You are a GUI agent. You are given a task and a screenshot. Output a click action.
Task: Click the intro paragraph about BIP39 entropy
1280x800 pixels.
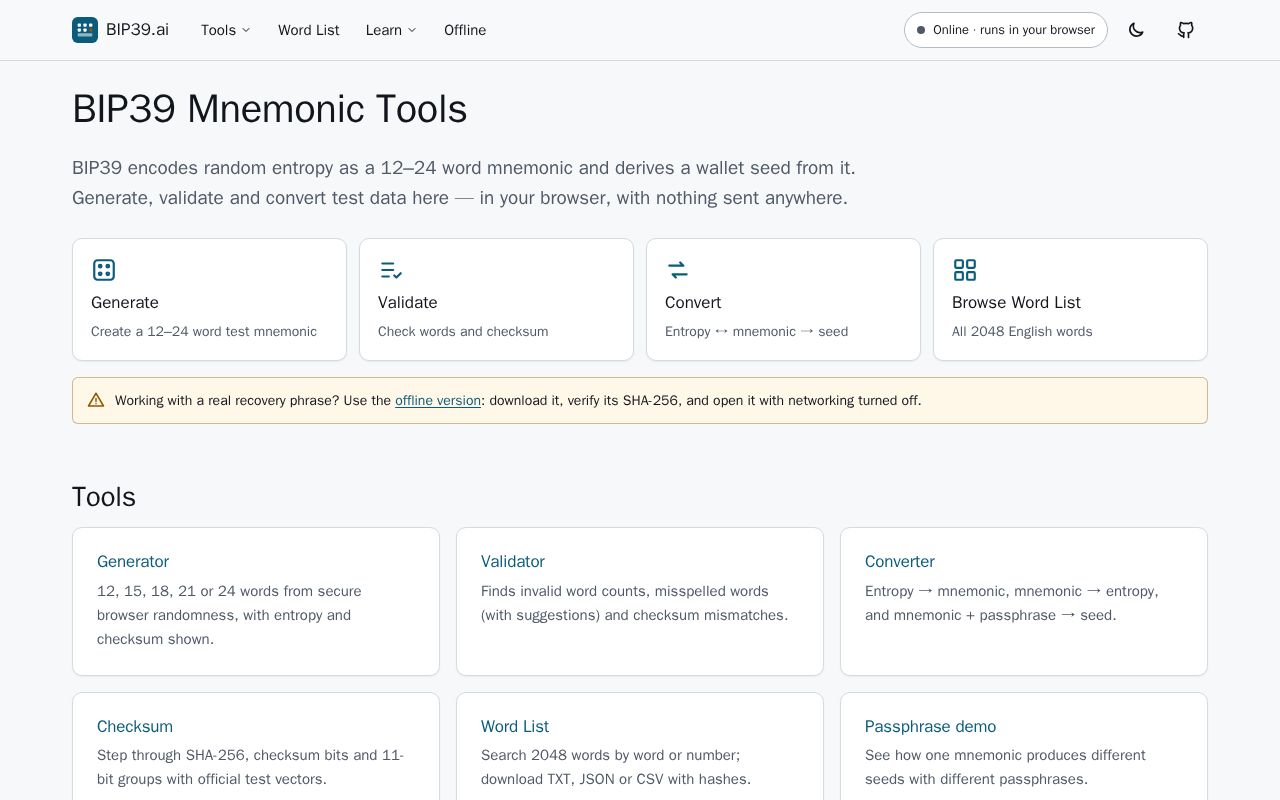click(464, 183)
